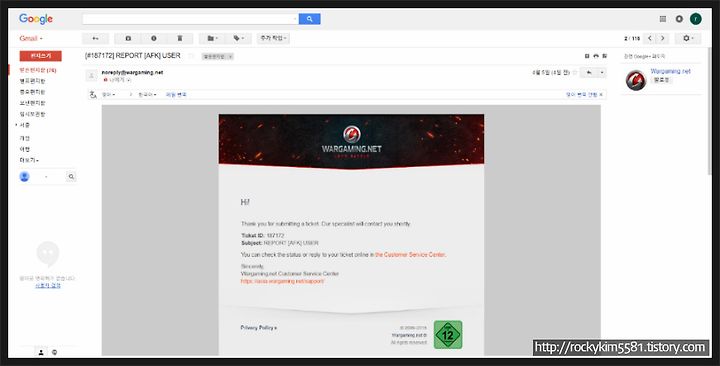Viewport: 720px width, 366px height.
Task: Click the Wargaming.net logo in email banner
Action: (351, 141)
